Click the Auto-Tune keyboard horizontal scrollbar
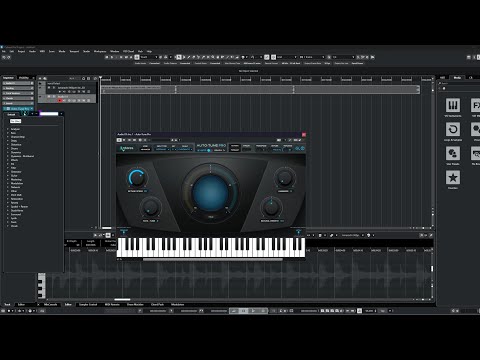 click(x=213, y=259)
